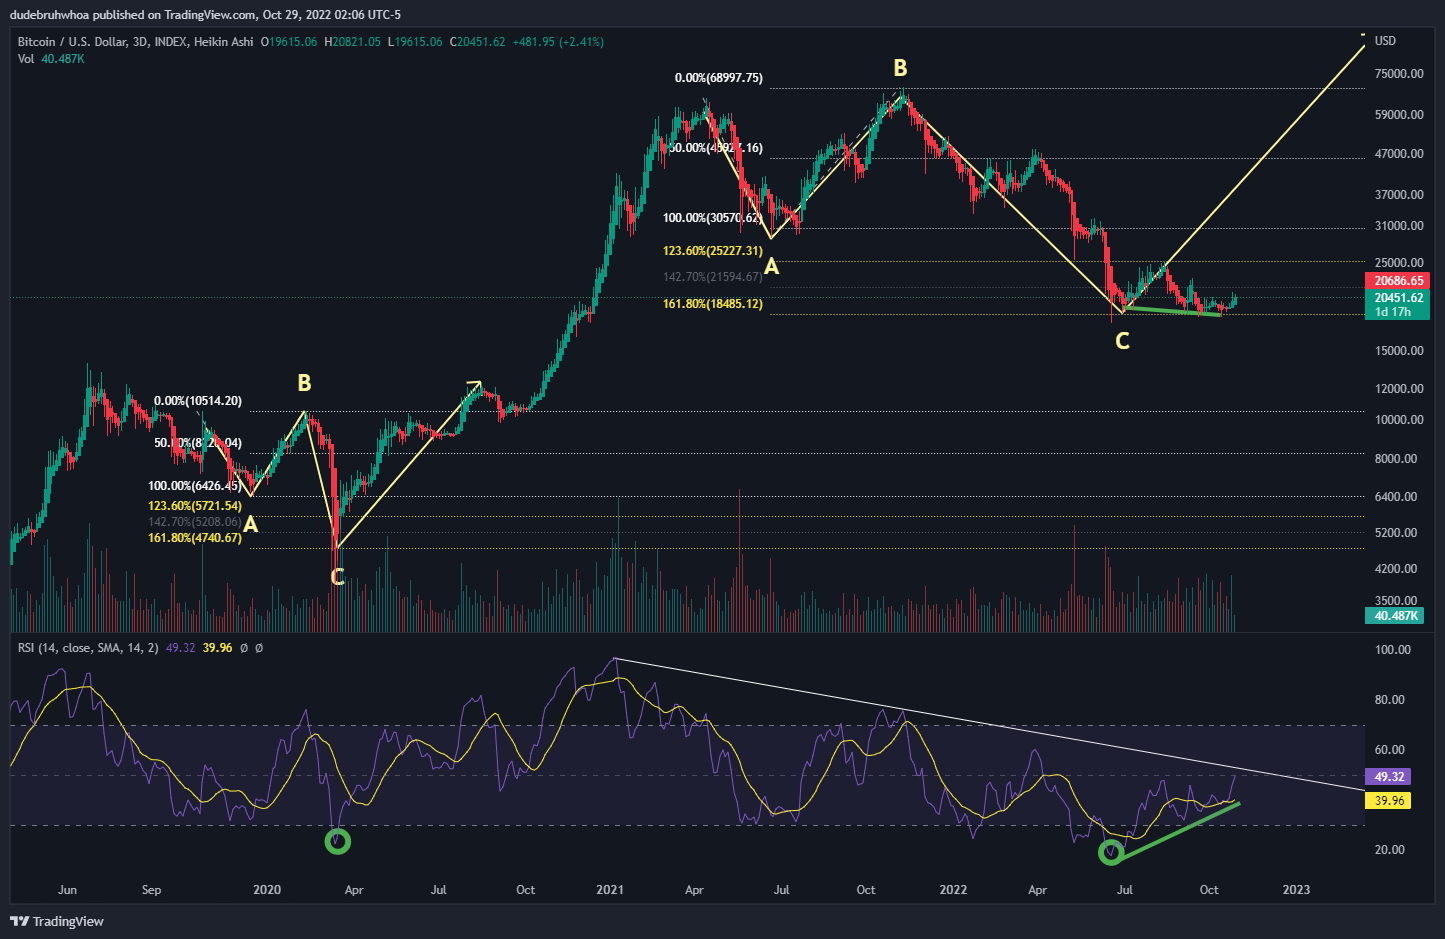Click the 80.00 RSI scale label
This screenshot has height=939, width=1445.
(x=1390, y=700)
